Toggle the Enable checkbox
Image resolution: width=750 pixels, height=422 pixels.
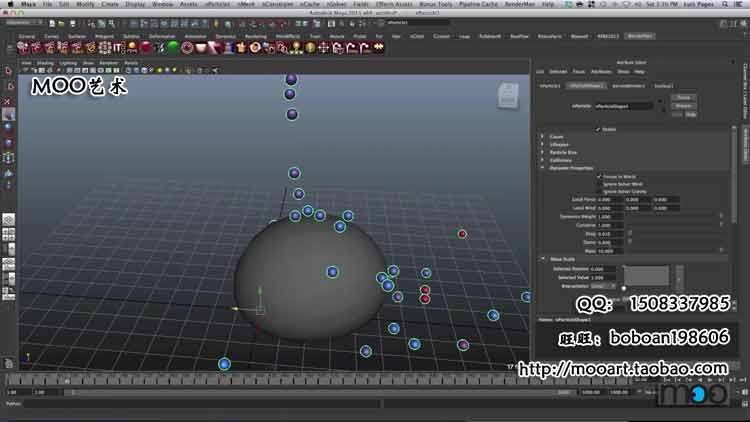coord(598,129)
